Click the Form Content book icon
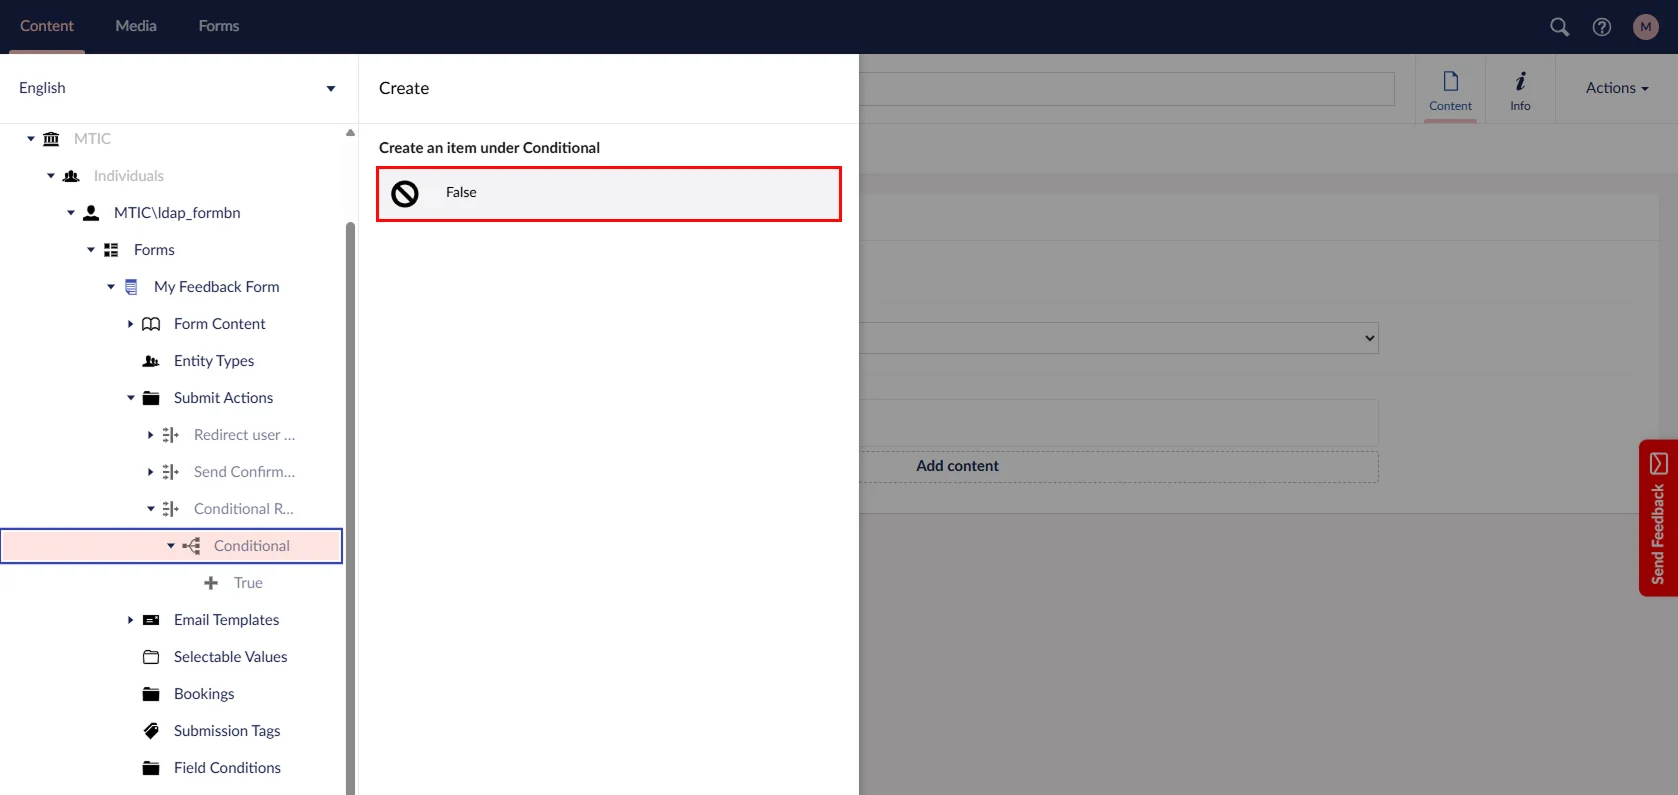The image size is (1678, 795). point(151,324)
